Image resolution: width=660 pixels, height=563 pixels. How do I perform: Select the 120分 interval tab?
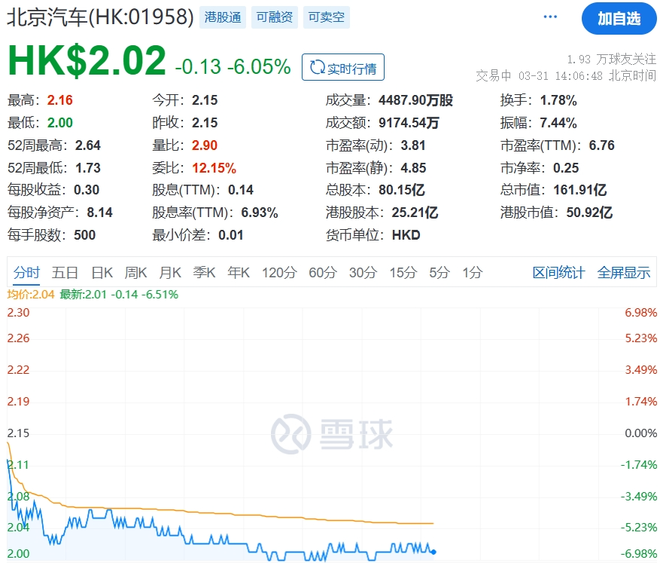coord(279,272)
